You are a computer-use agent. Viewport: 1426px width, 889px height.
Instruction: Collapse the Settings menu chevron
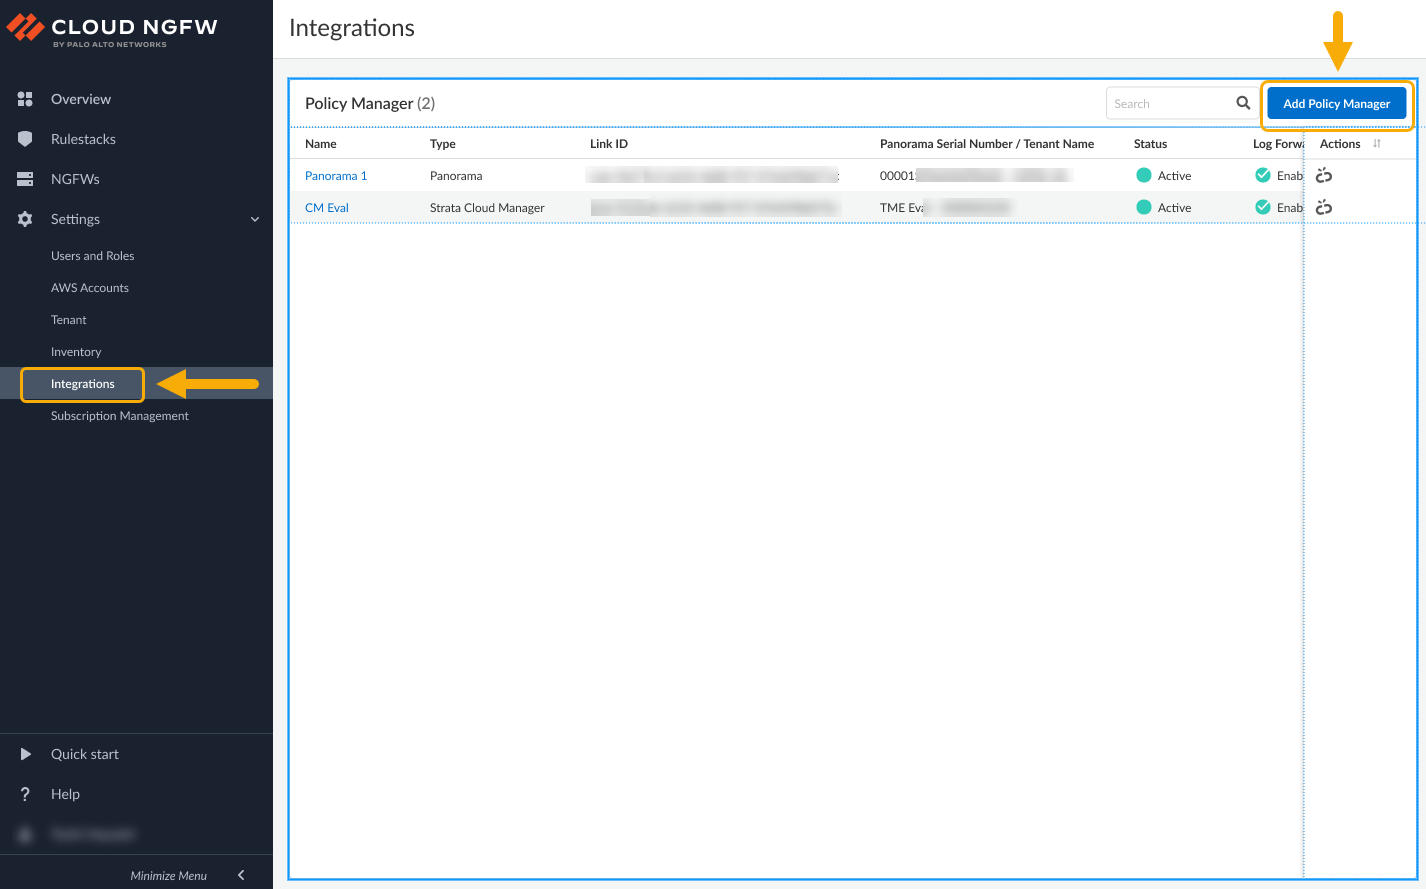point(255,219)
